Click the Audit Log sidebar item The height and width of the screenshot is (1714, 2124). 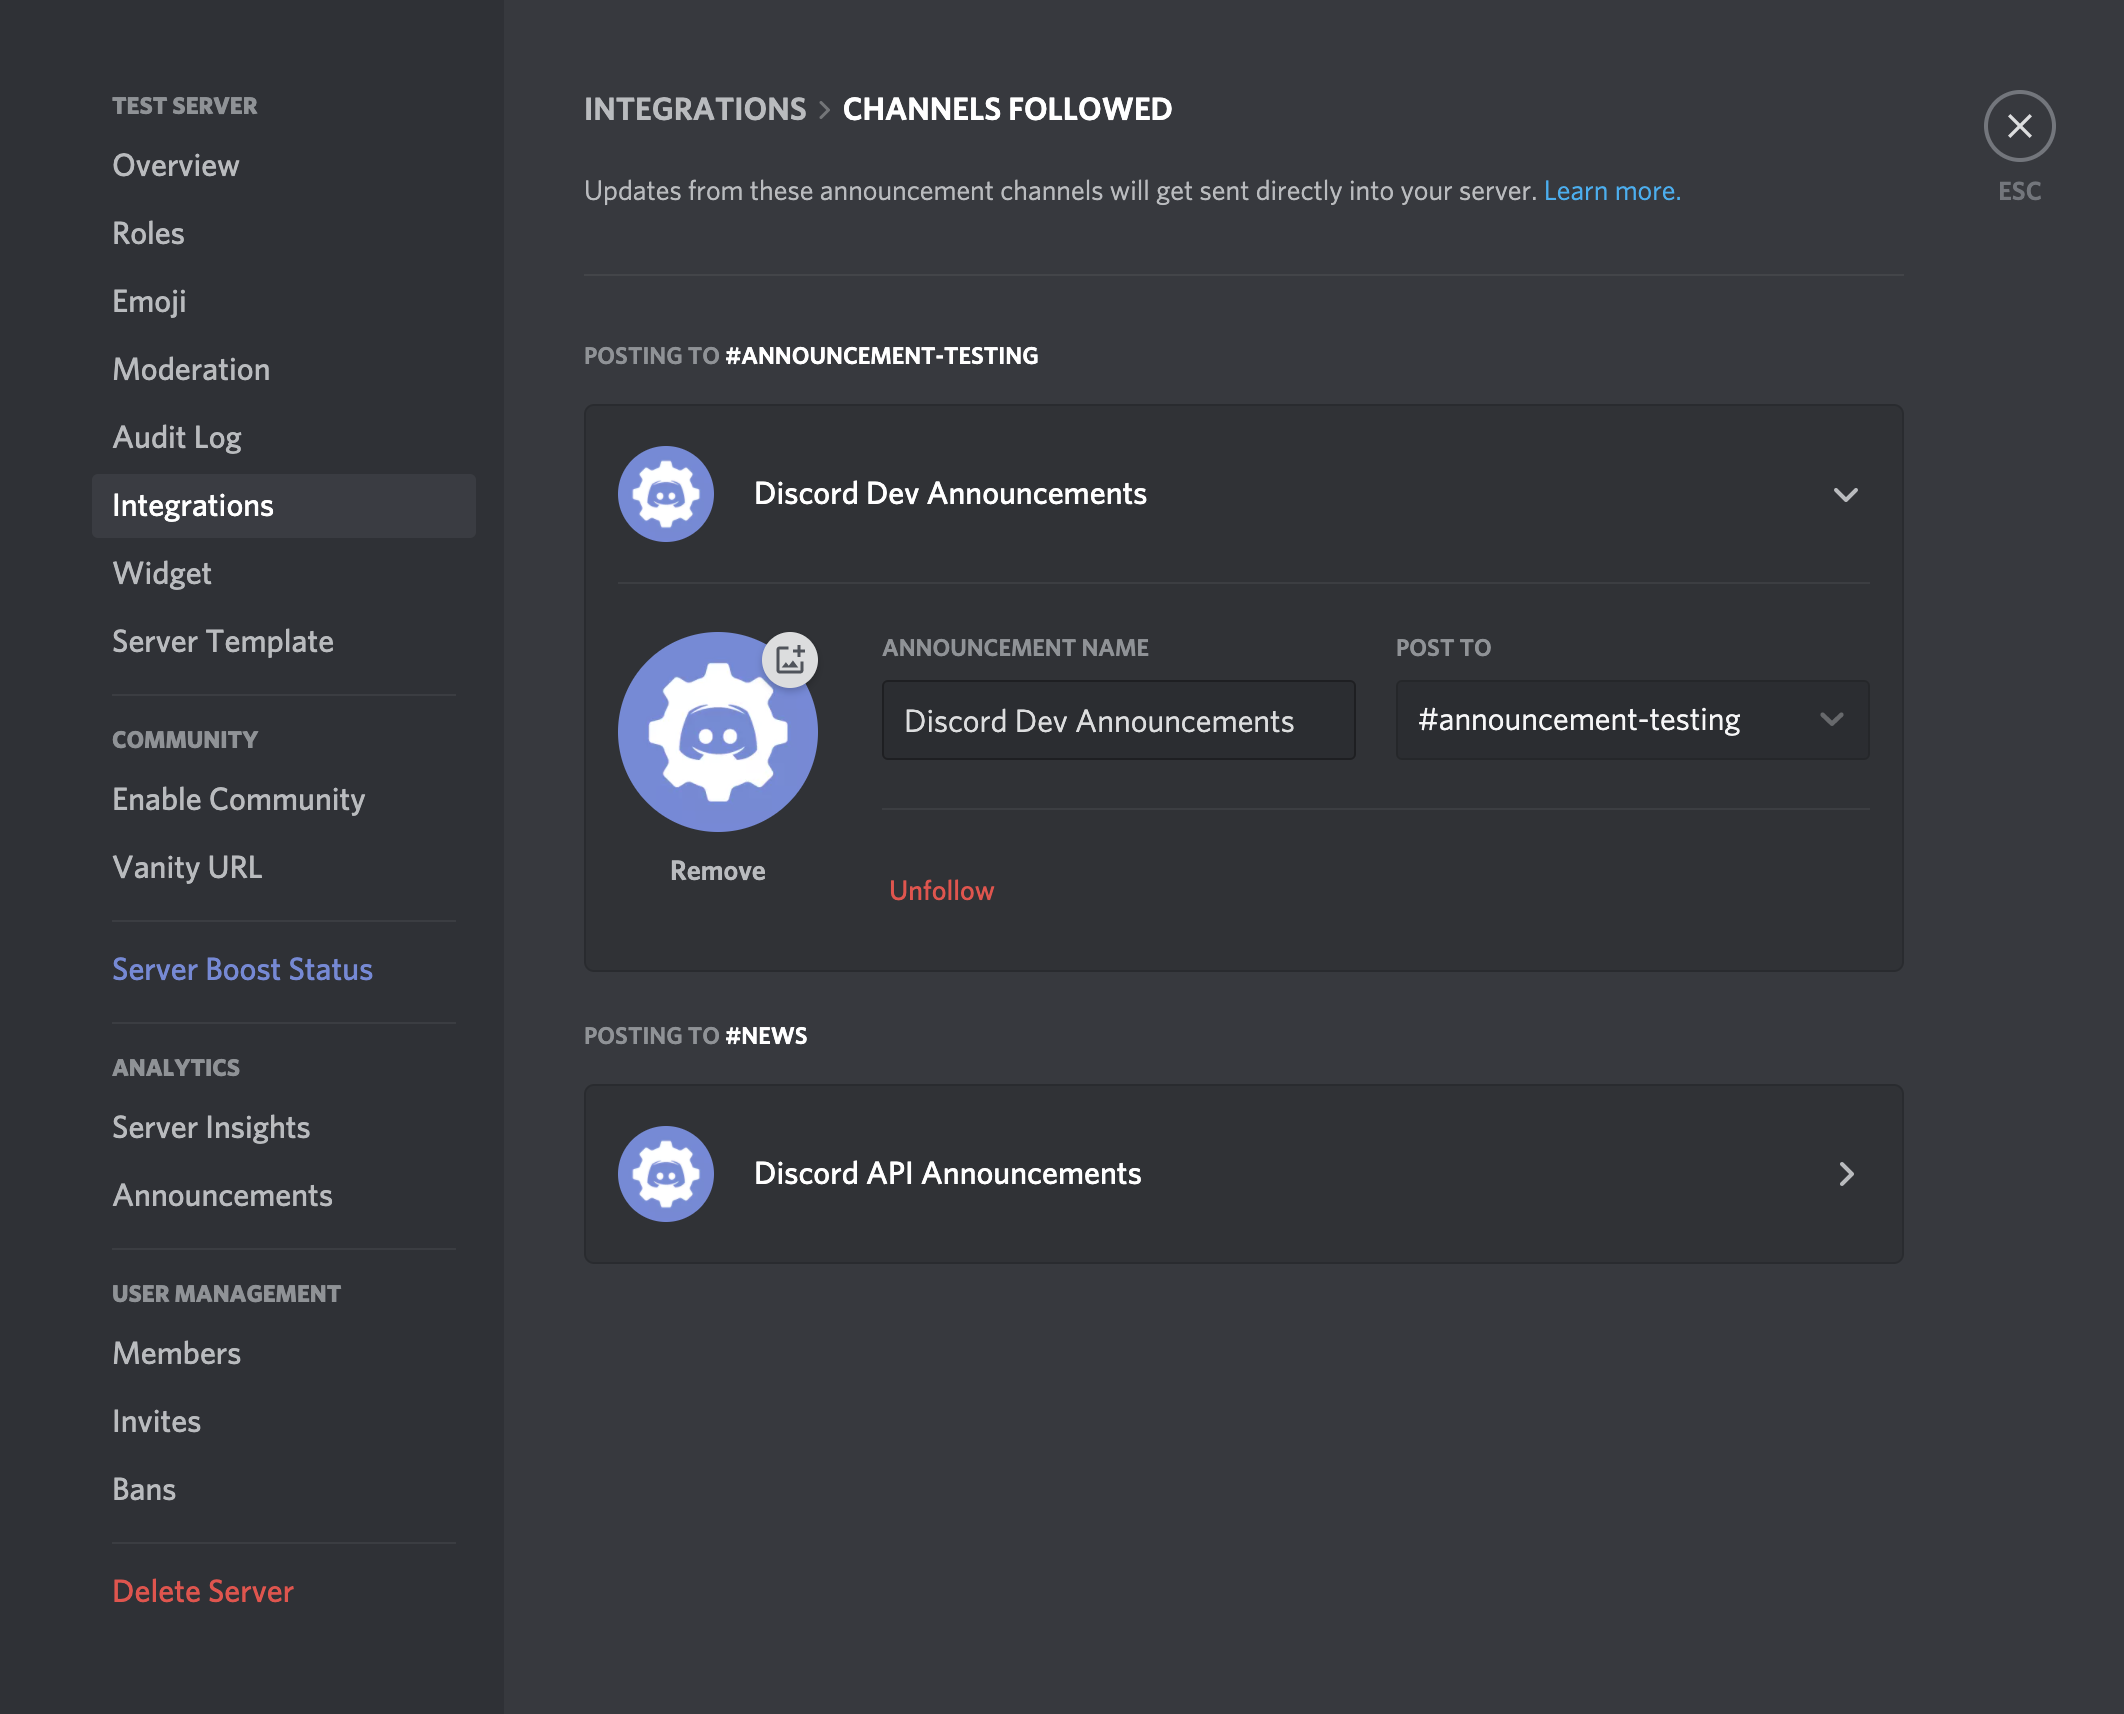pyautogui.click(x=178, y=435)
